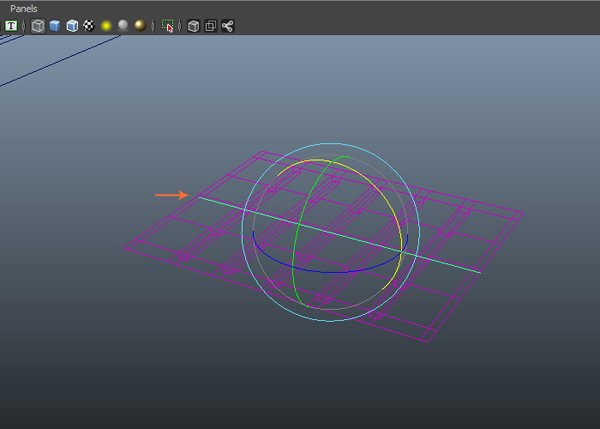Toggle isolate select icon with red cursor
Screen dimensions: 600x429
[168, 26]
